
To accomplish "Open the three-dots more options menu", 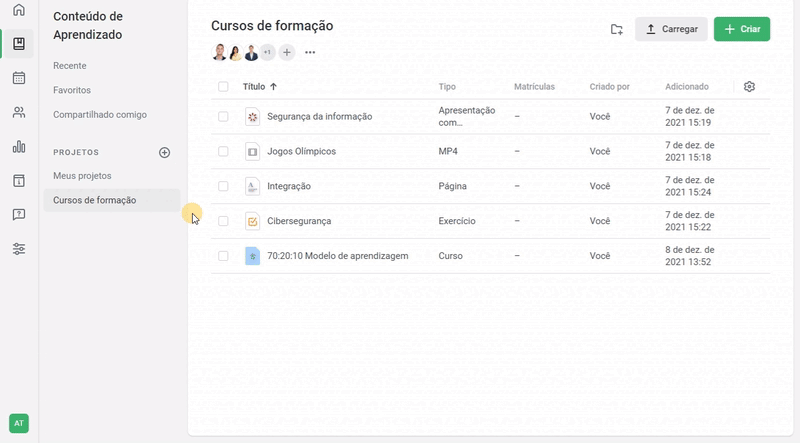I will tap(310, 53).
